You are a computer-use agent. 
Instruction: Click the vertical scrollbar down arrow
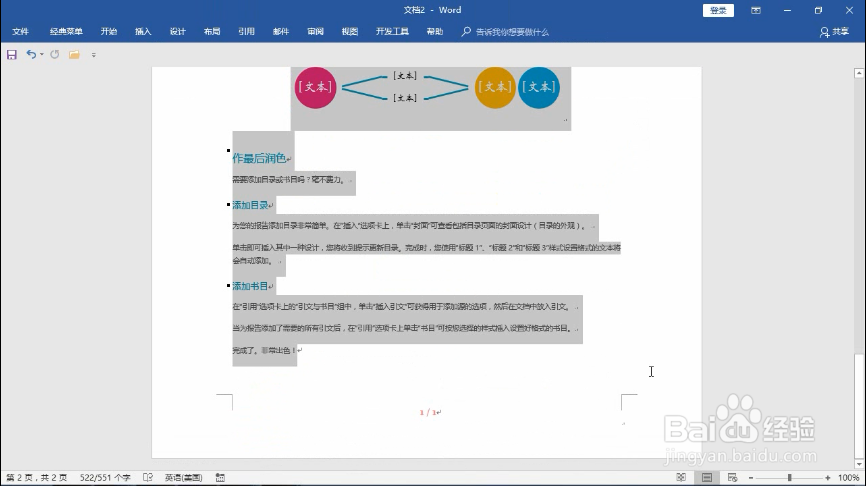click(x=859, y=464)
